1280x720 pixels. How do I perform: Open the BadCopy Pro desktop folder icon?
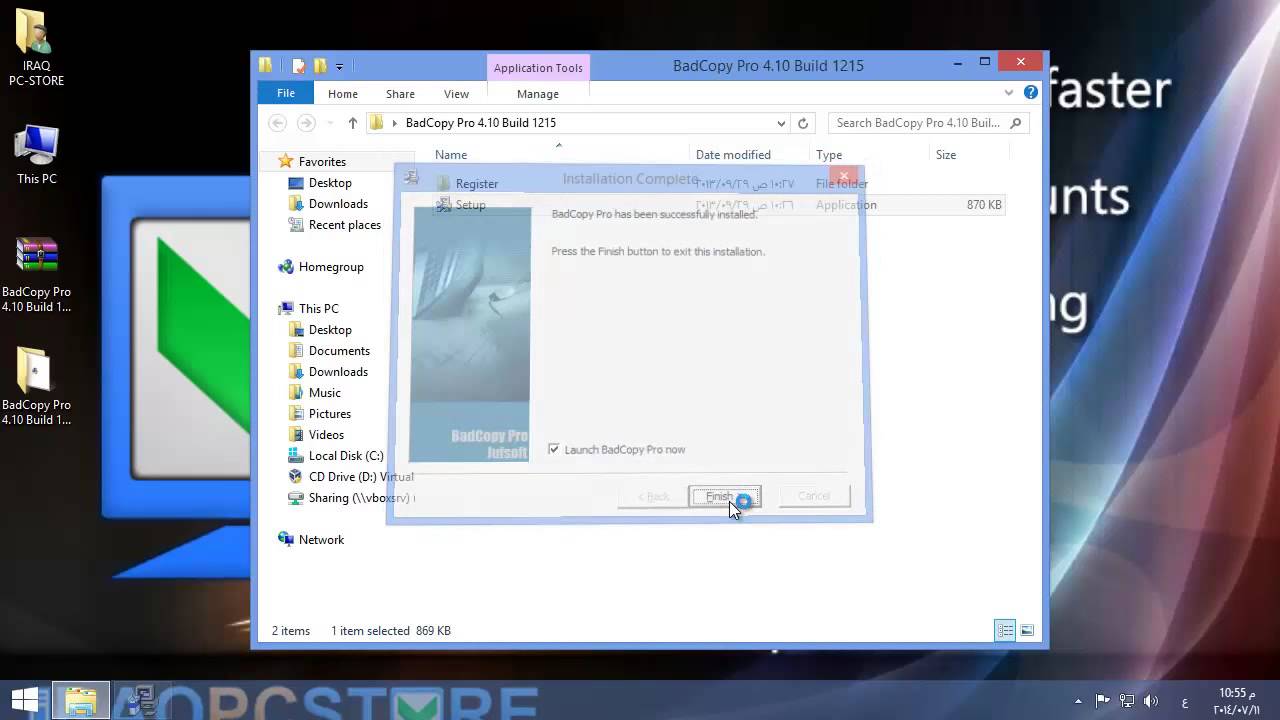coord(36,387)
